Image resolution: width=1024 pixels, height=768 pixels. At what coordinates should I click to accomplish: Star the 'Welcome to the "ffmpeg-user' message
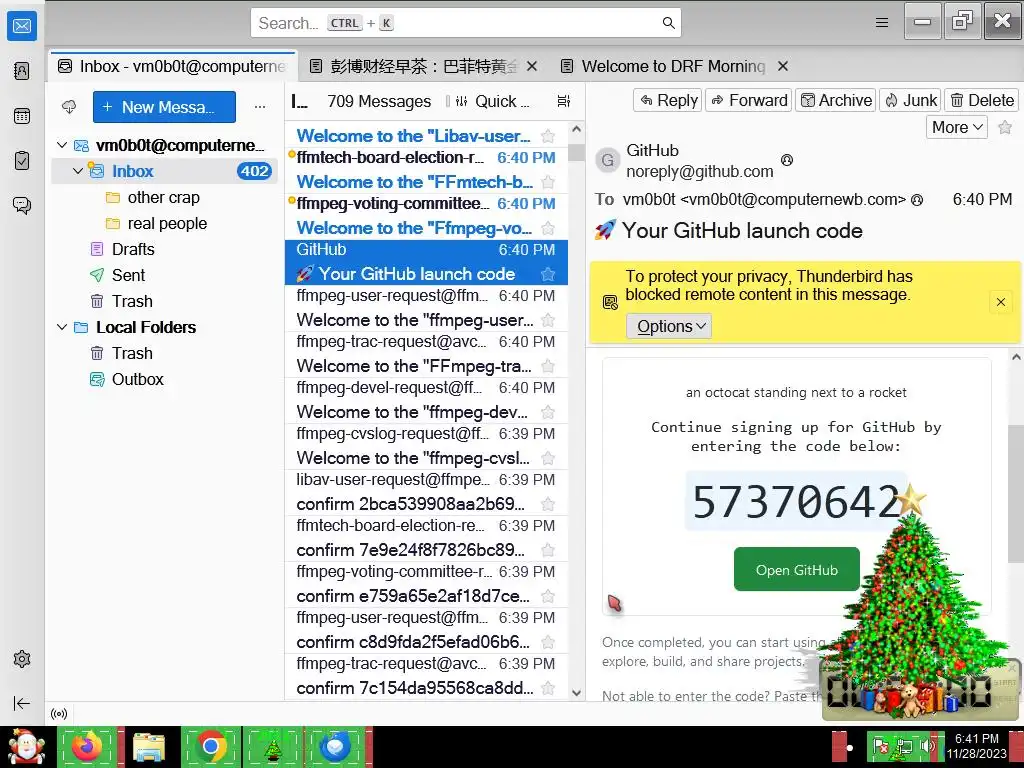[548, 320]
